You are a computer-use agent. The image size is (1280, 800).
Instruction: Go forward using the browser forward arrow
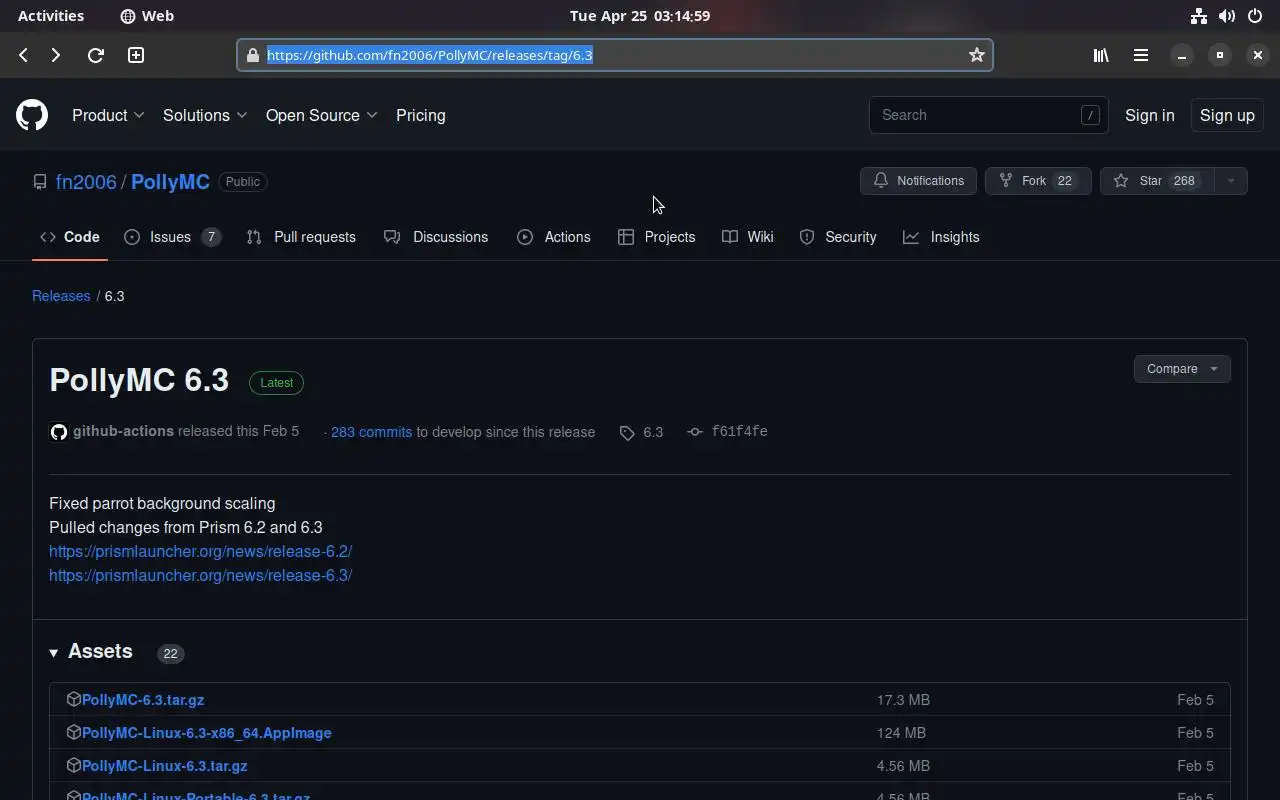point(56,55)
